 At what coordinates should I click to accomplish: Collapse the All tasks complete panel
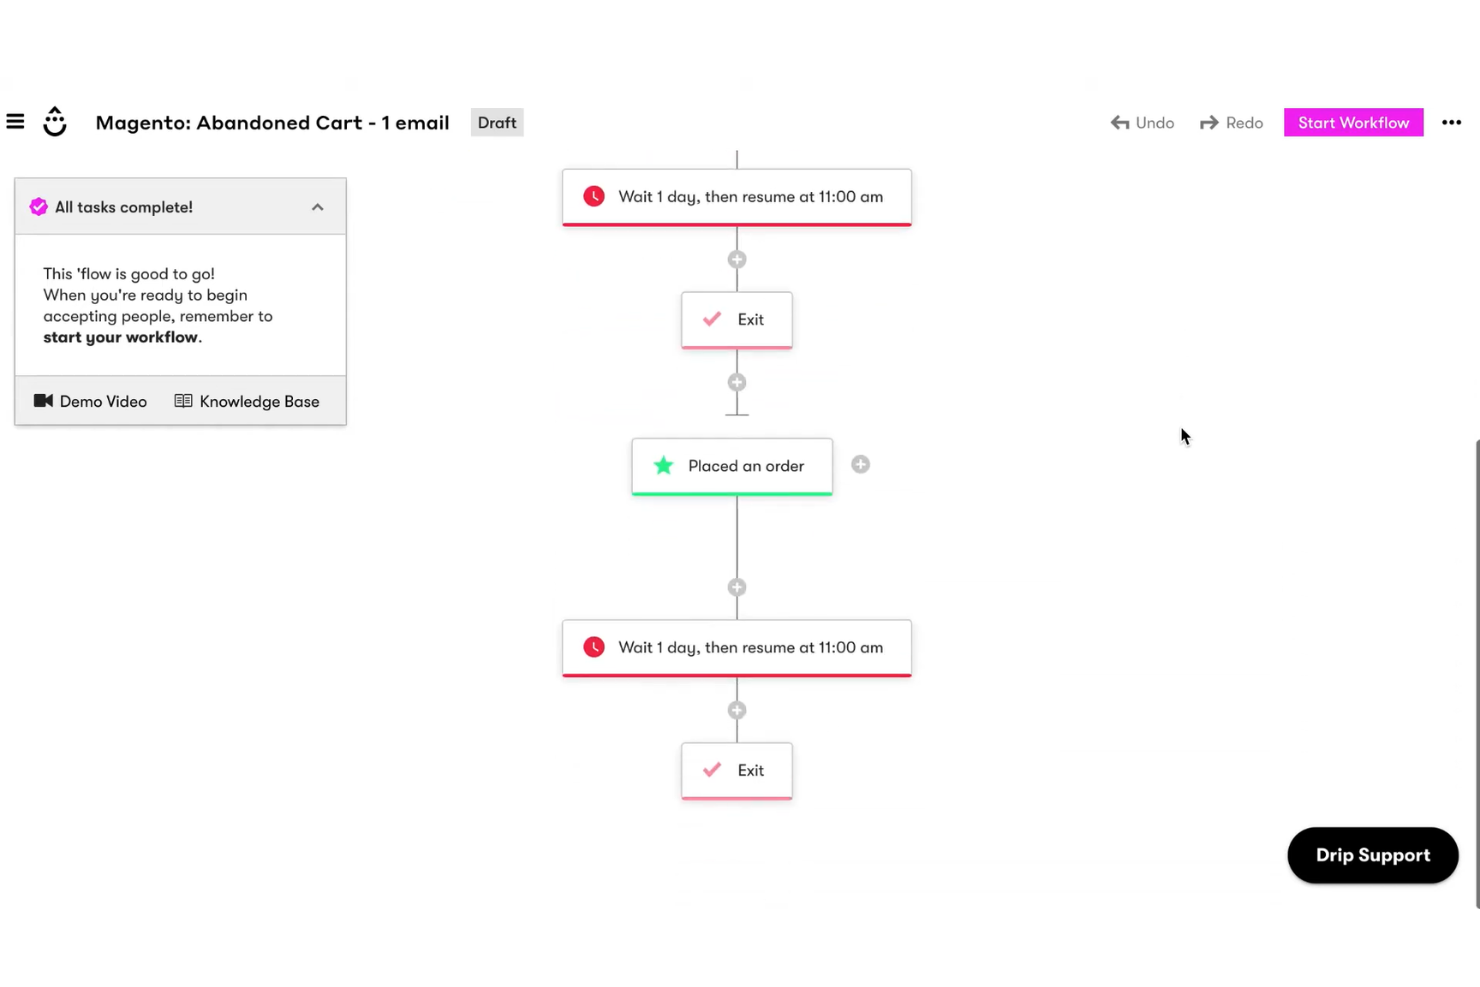(317, 207)
